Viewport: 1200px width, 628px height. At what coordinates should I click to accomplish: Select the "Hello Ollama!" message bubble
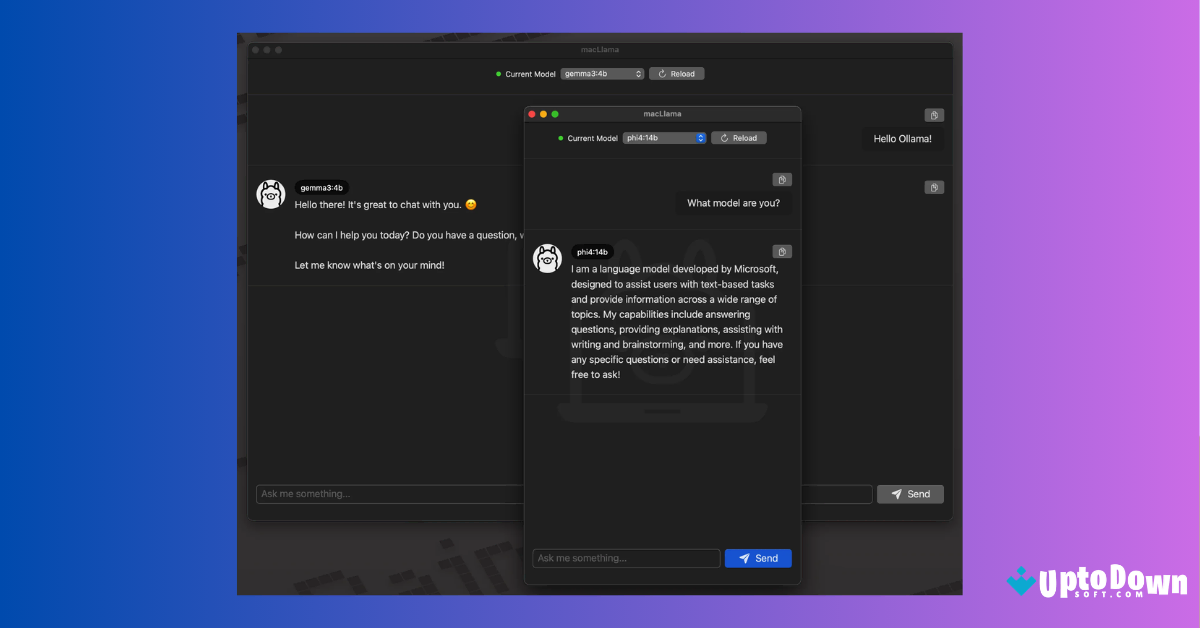(x=902, y=138)
